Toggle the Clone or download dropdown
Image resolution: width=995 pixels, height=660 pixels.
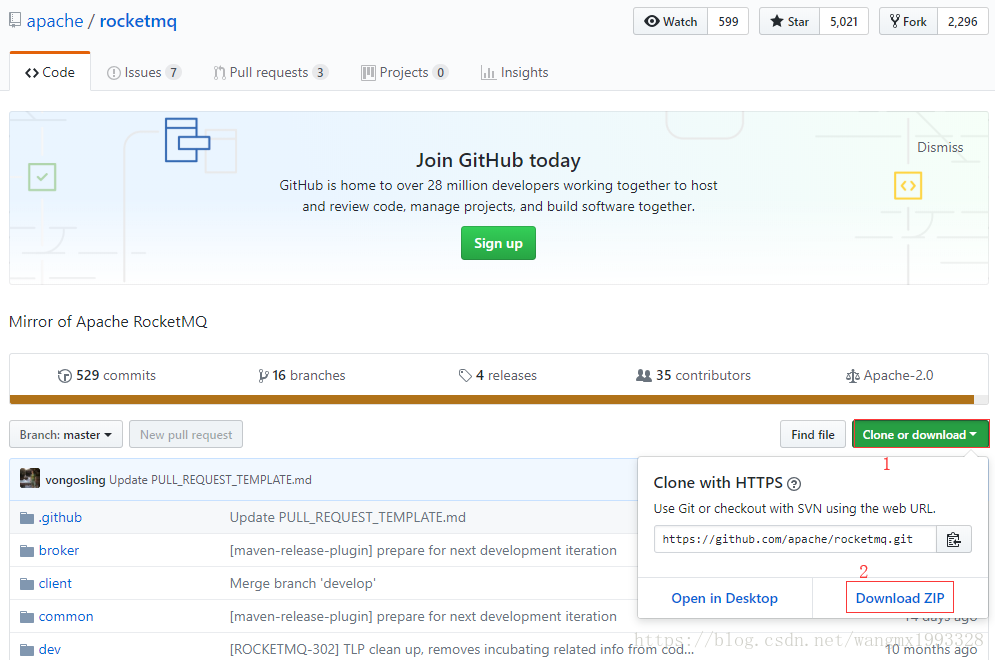(x=920, y=435)
